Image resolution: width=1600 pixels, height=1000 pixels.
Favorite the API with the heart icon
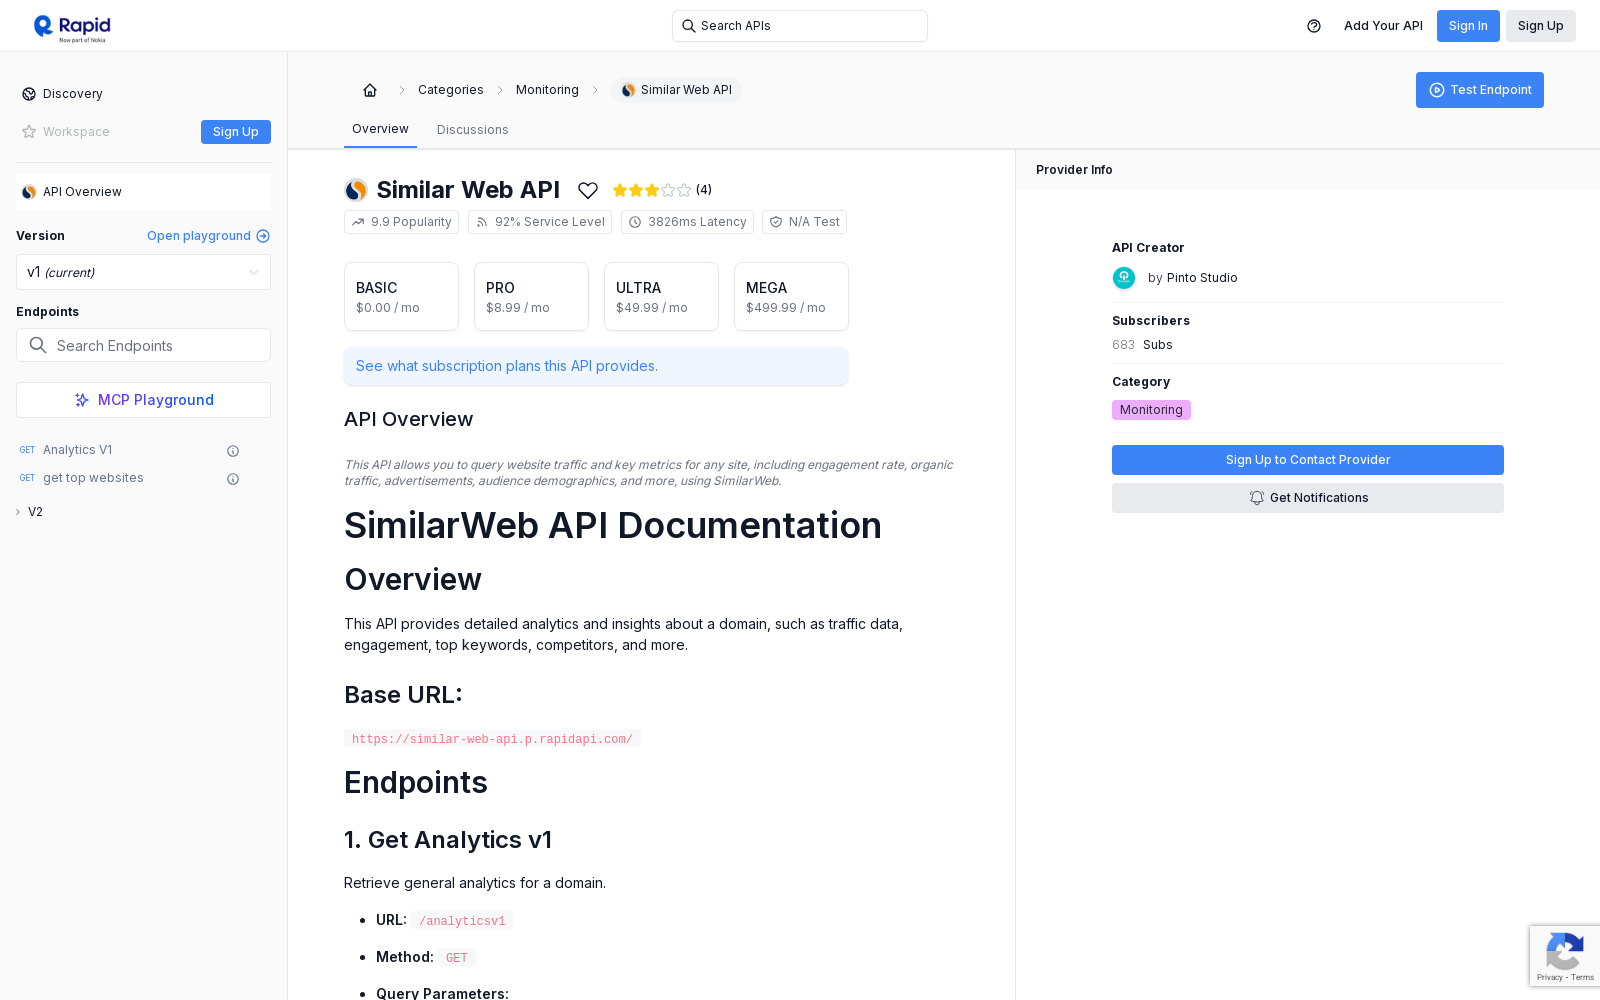(x=588, y=190)
